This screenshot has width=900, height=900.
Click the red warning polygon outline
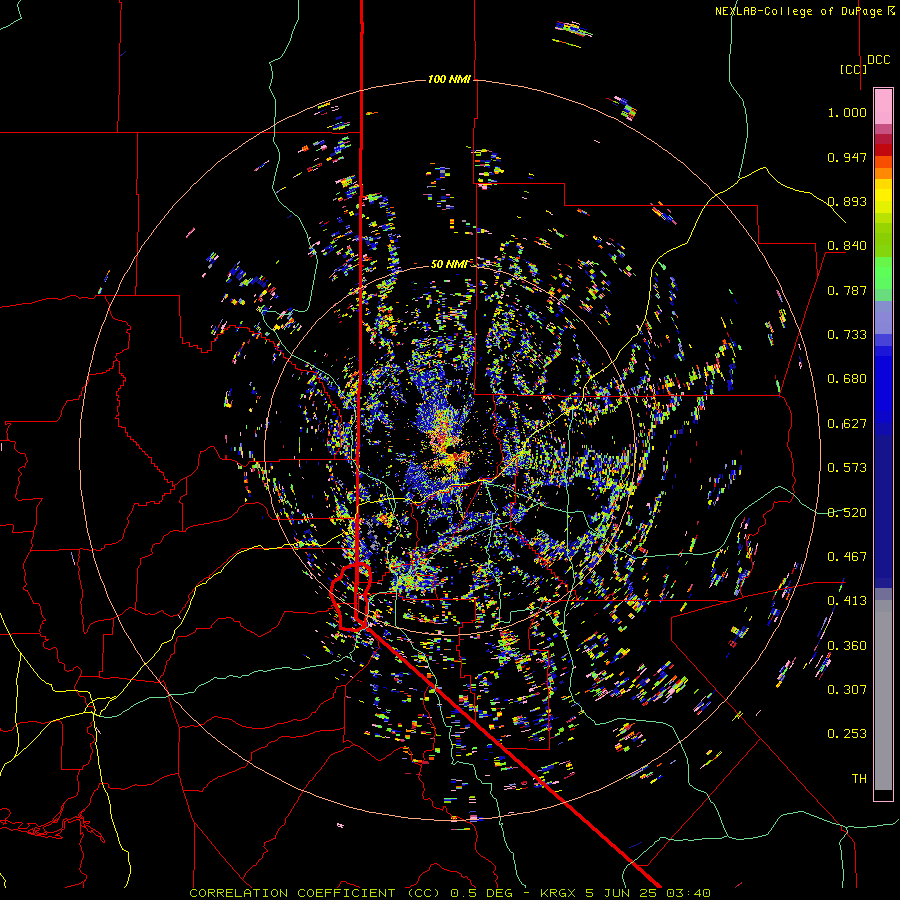pyautogui.click(x=351, y=598)
